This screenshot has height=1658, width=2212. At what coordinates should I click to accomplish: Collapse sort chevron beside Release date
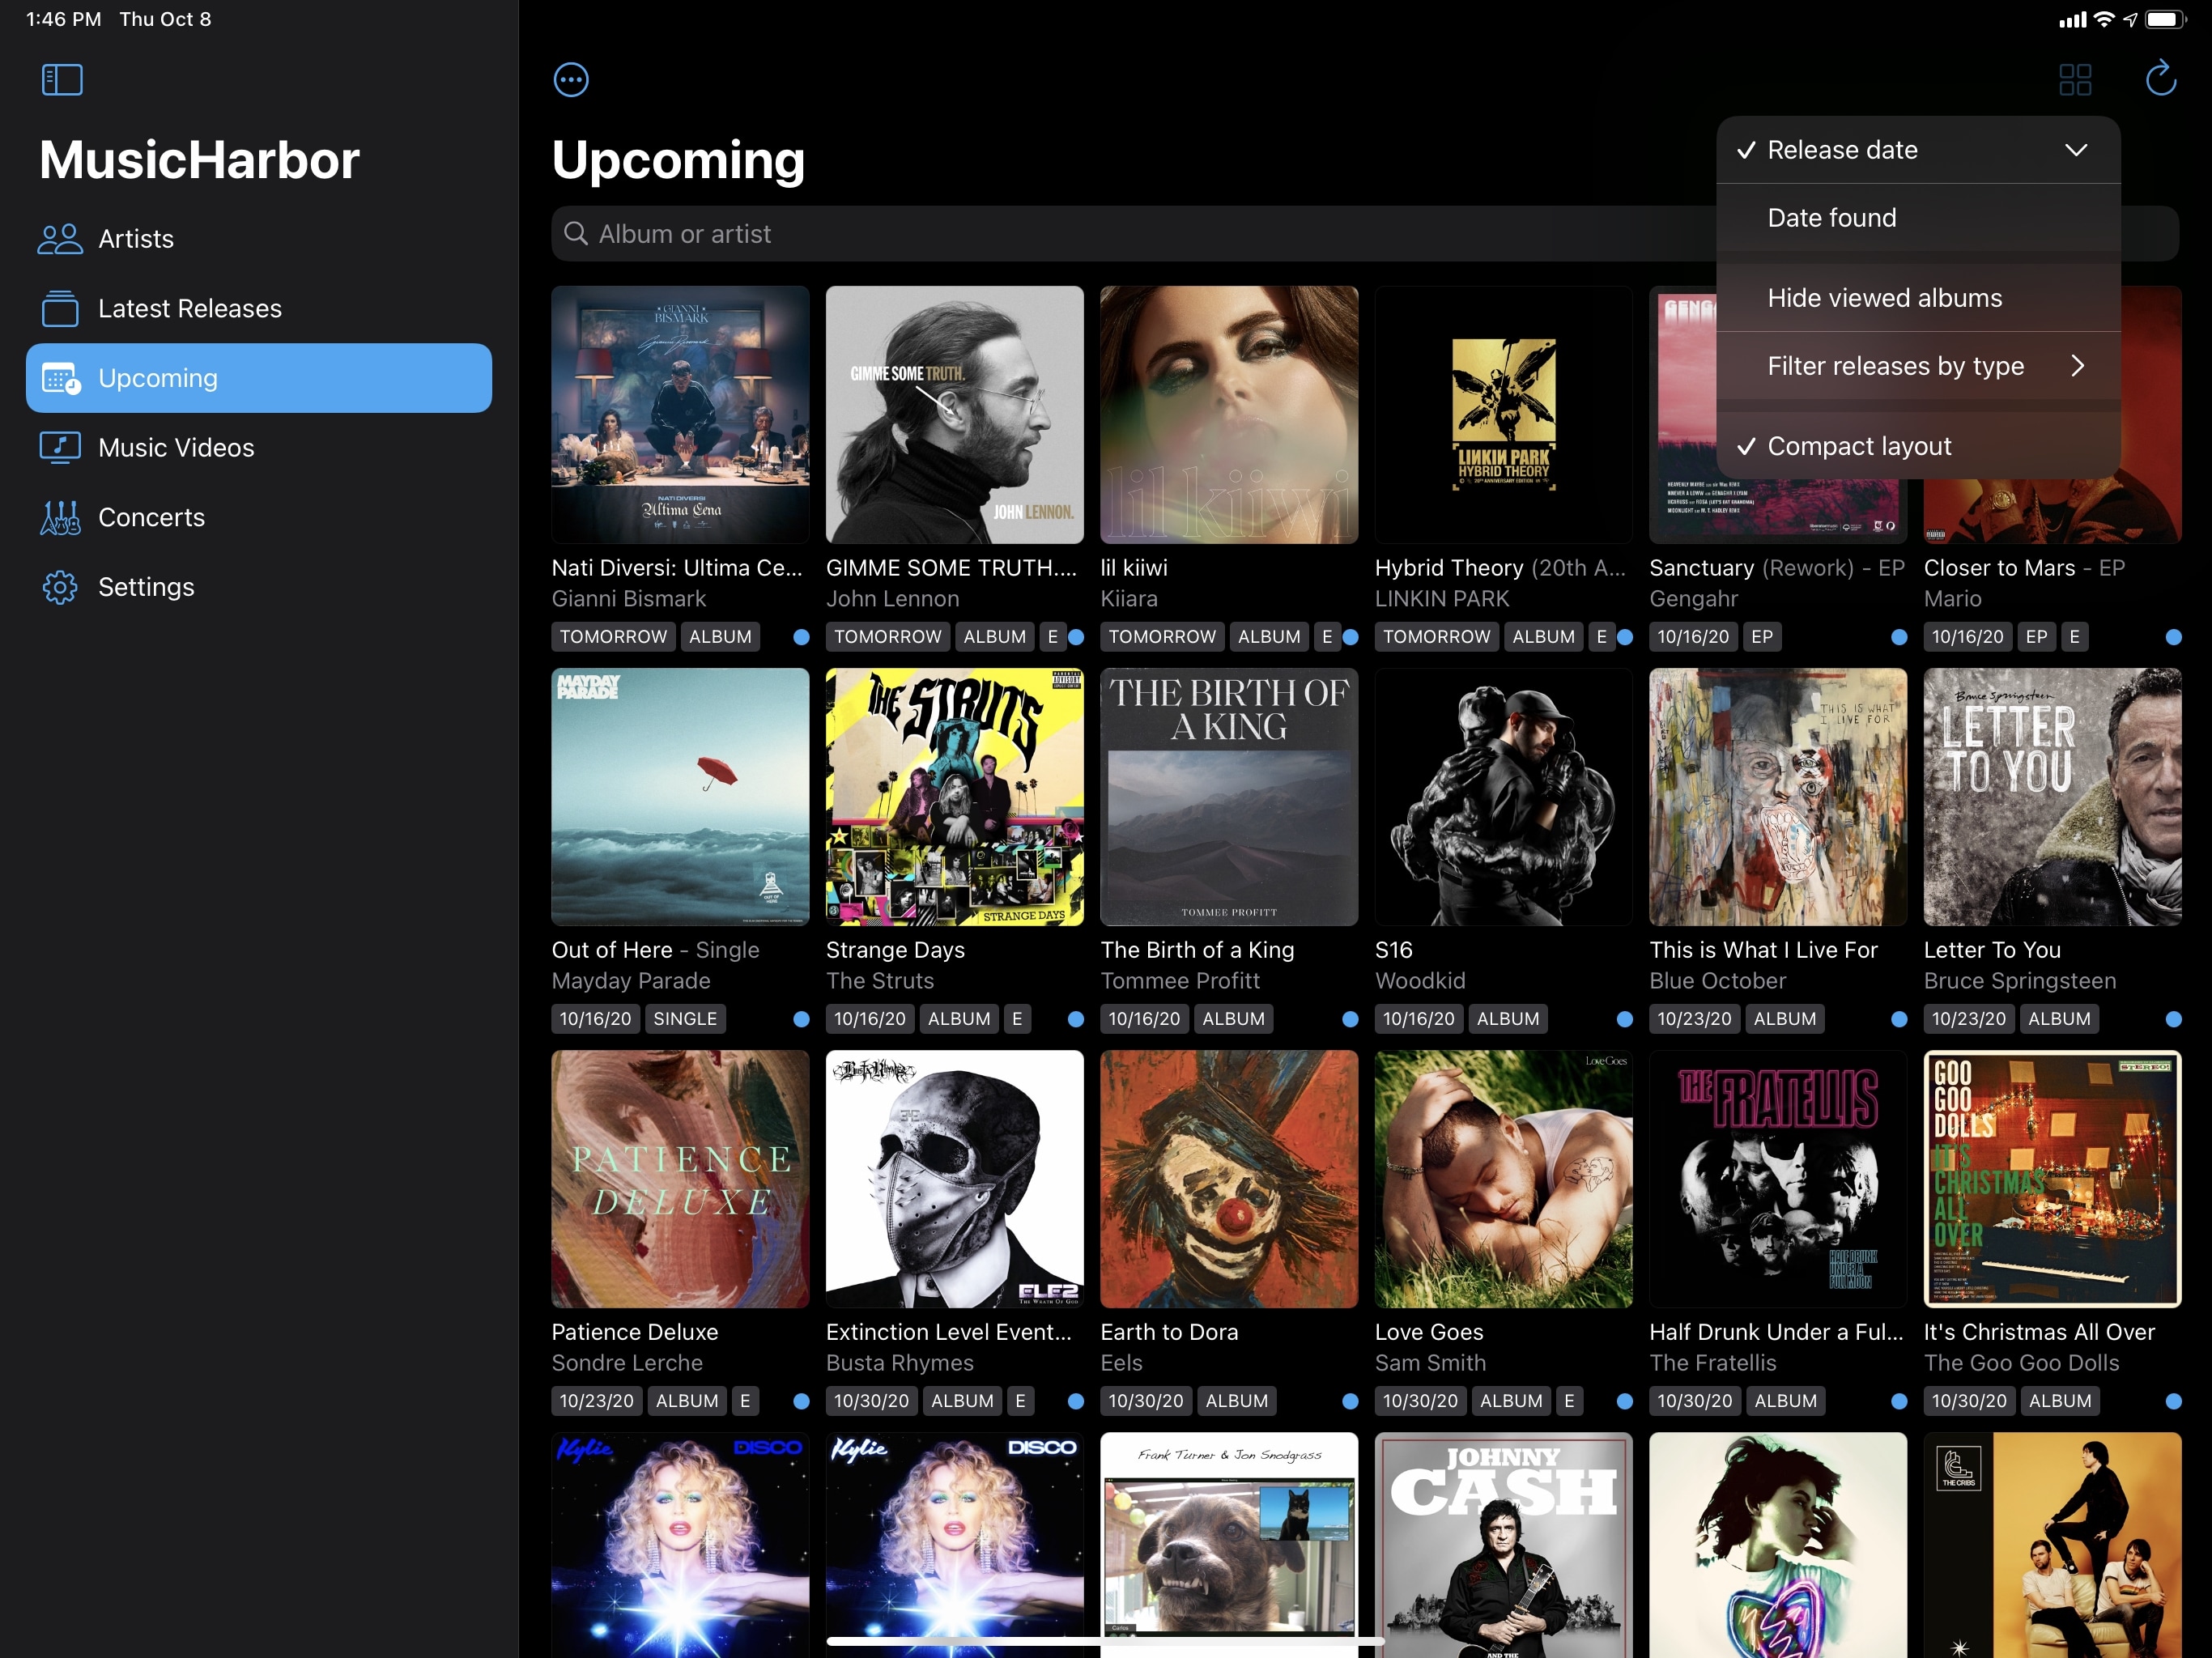point(2076,150)
